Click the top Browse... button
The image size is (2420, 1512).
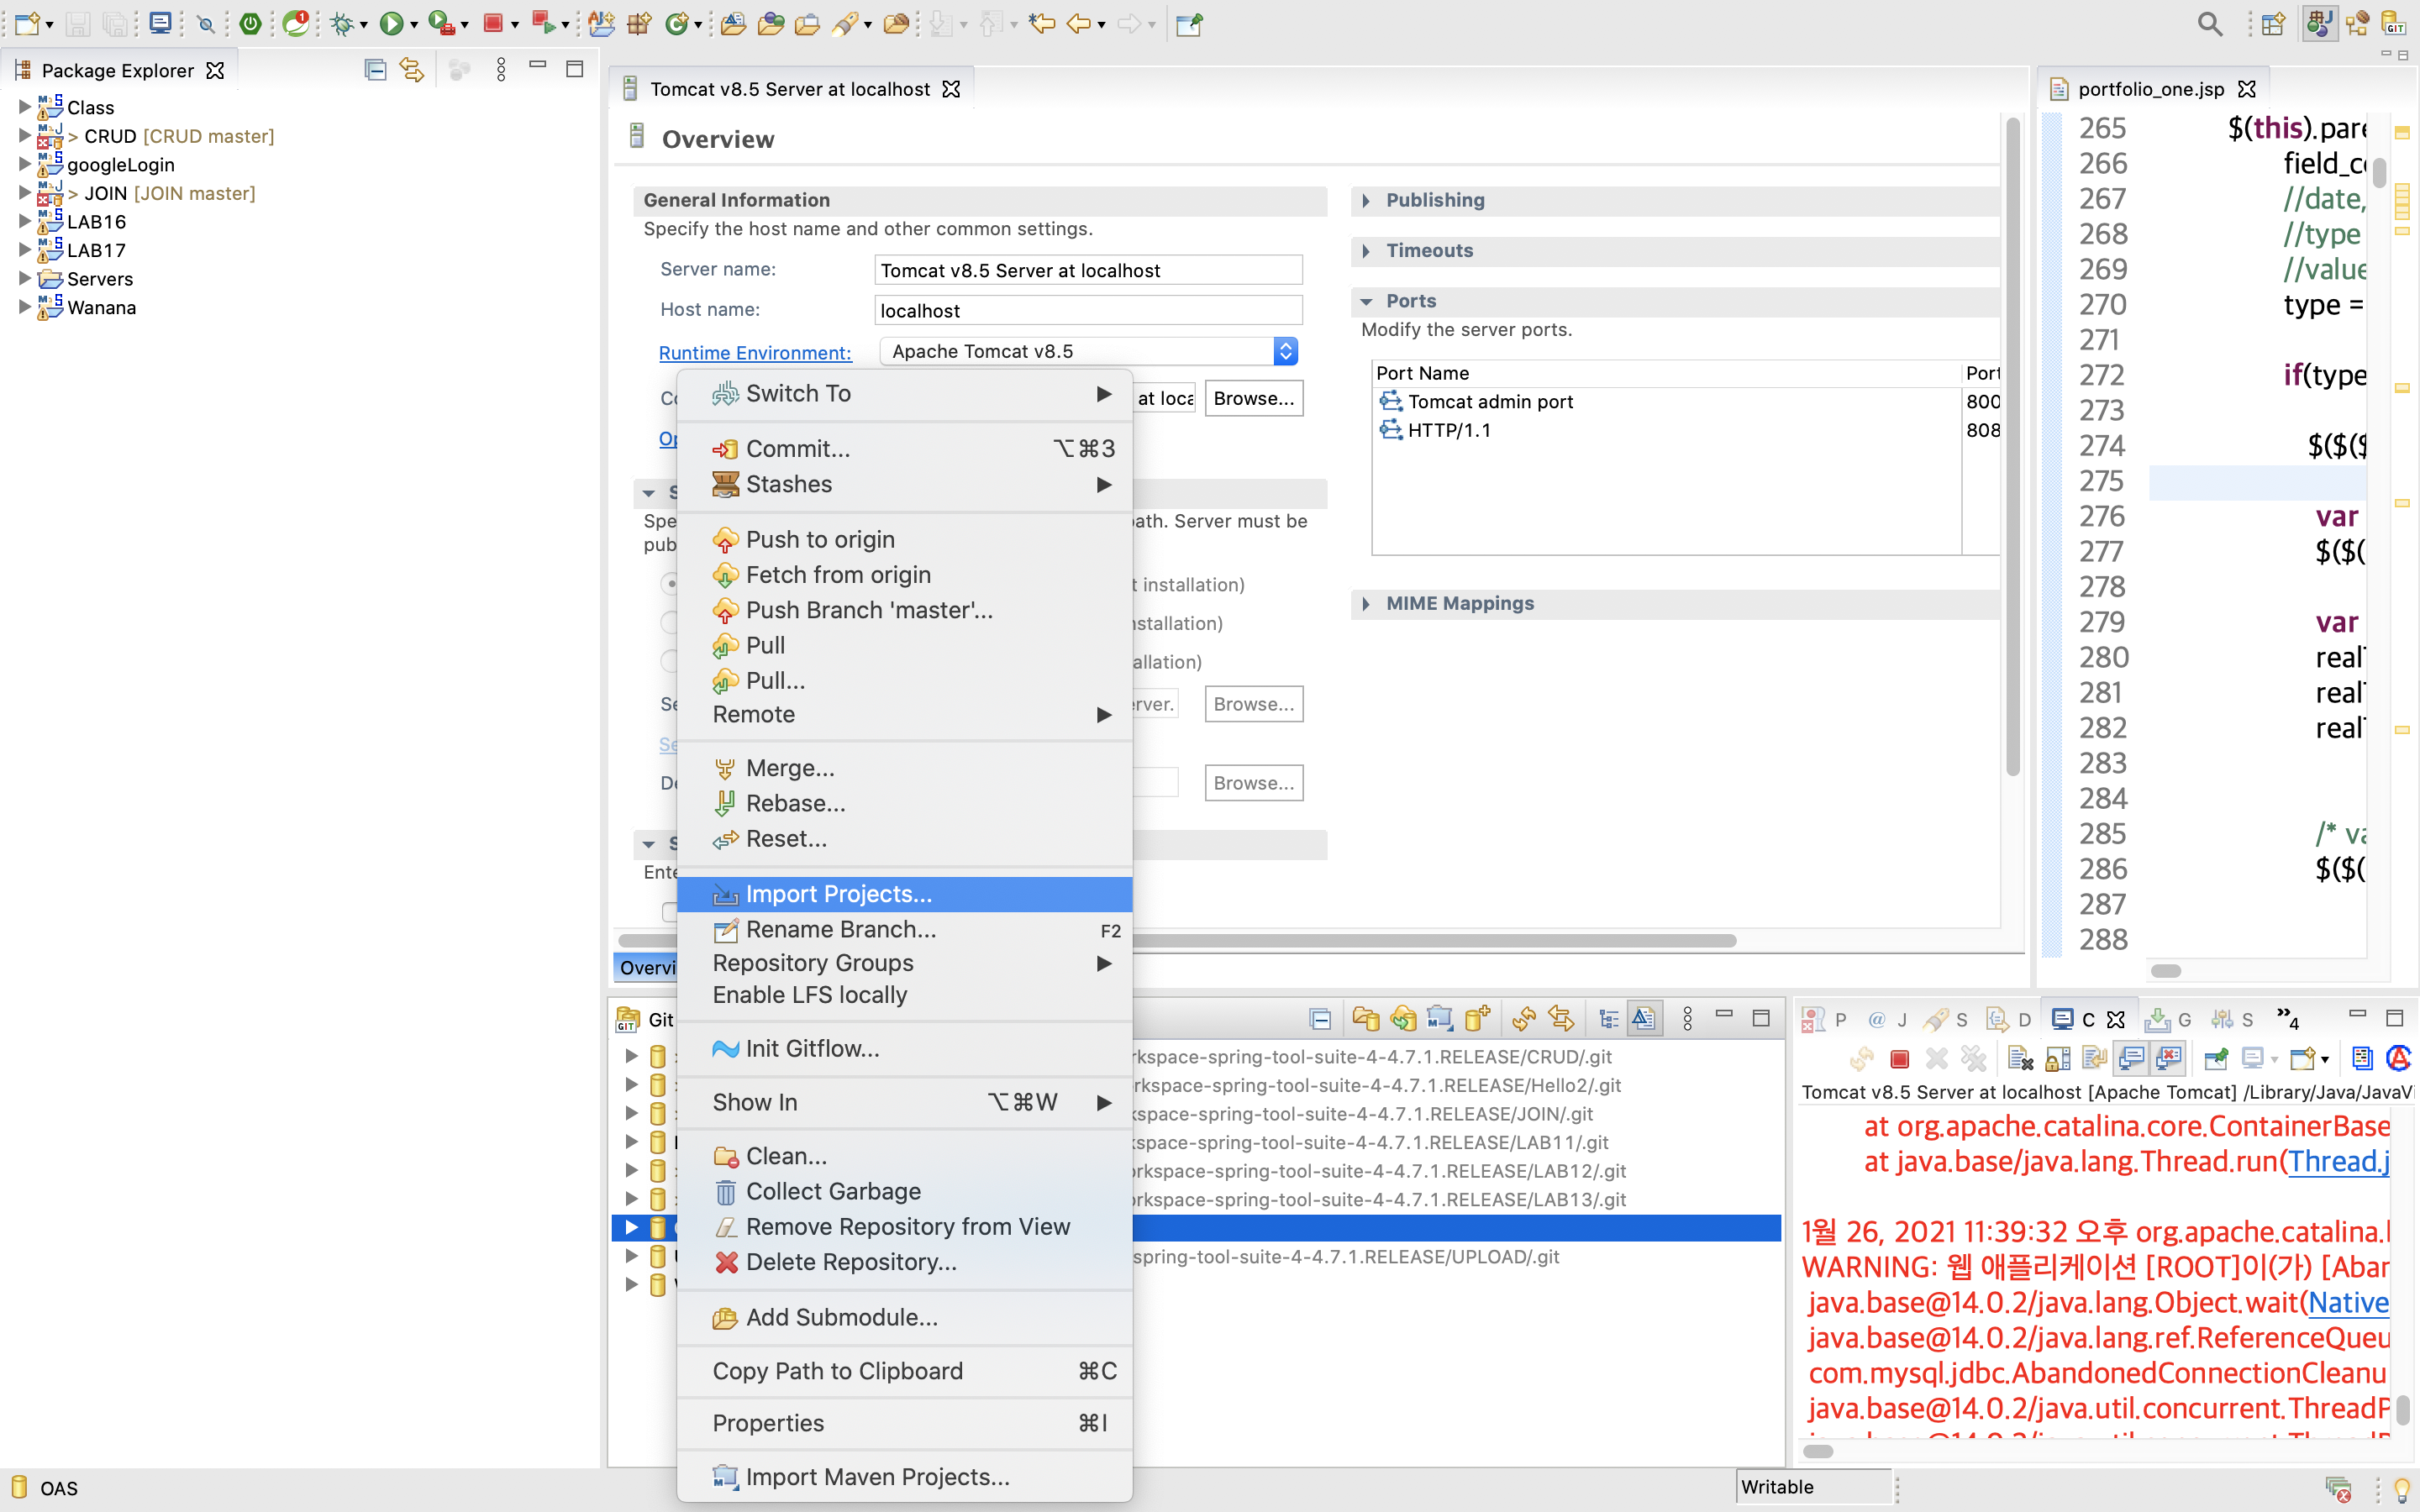click(1253, 398)
